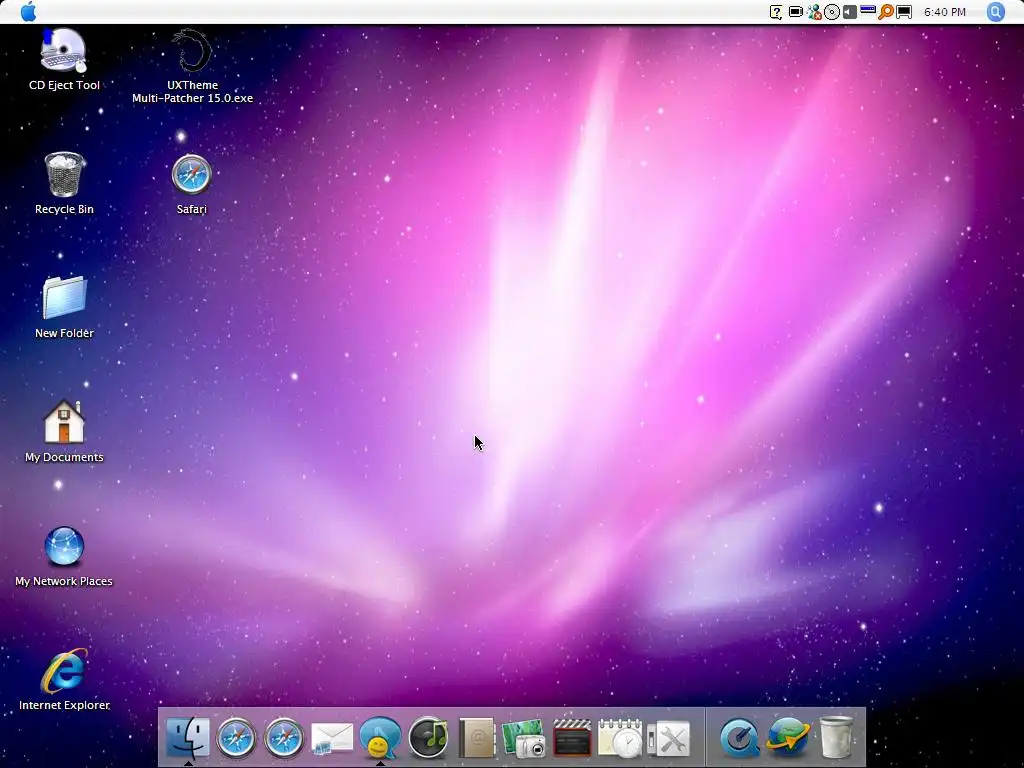This screenshot has height=768, width=1024.
Task: Select UXTheme Multi-Patcher 15.0.exe icon
Action: click(x=192, y=50)
